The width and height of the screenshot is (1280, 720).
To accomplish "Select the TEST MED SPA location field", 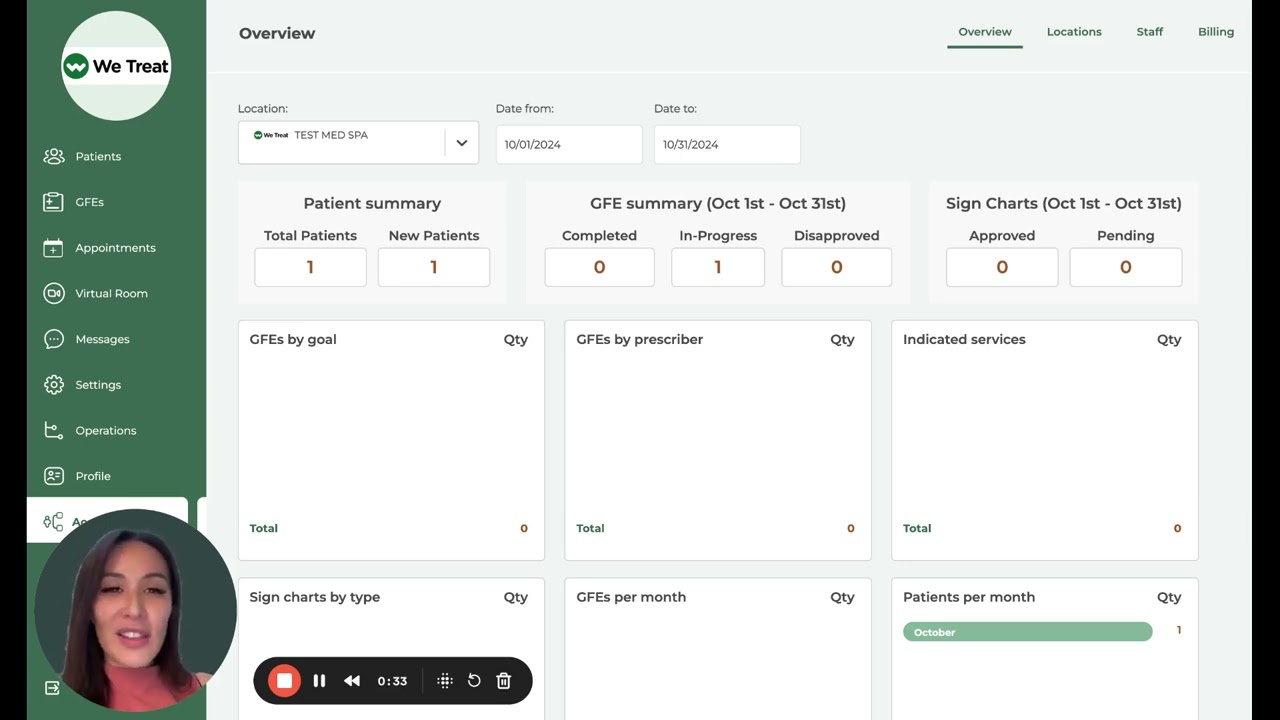I will (358, 143).
